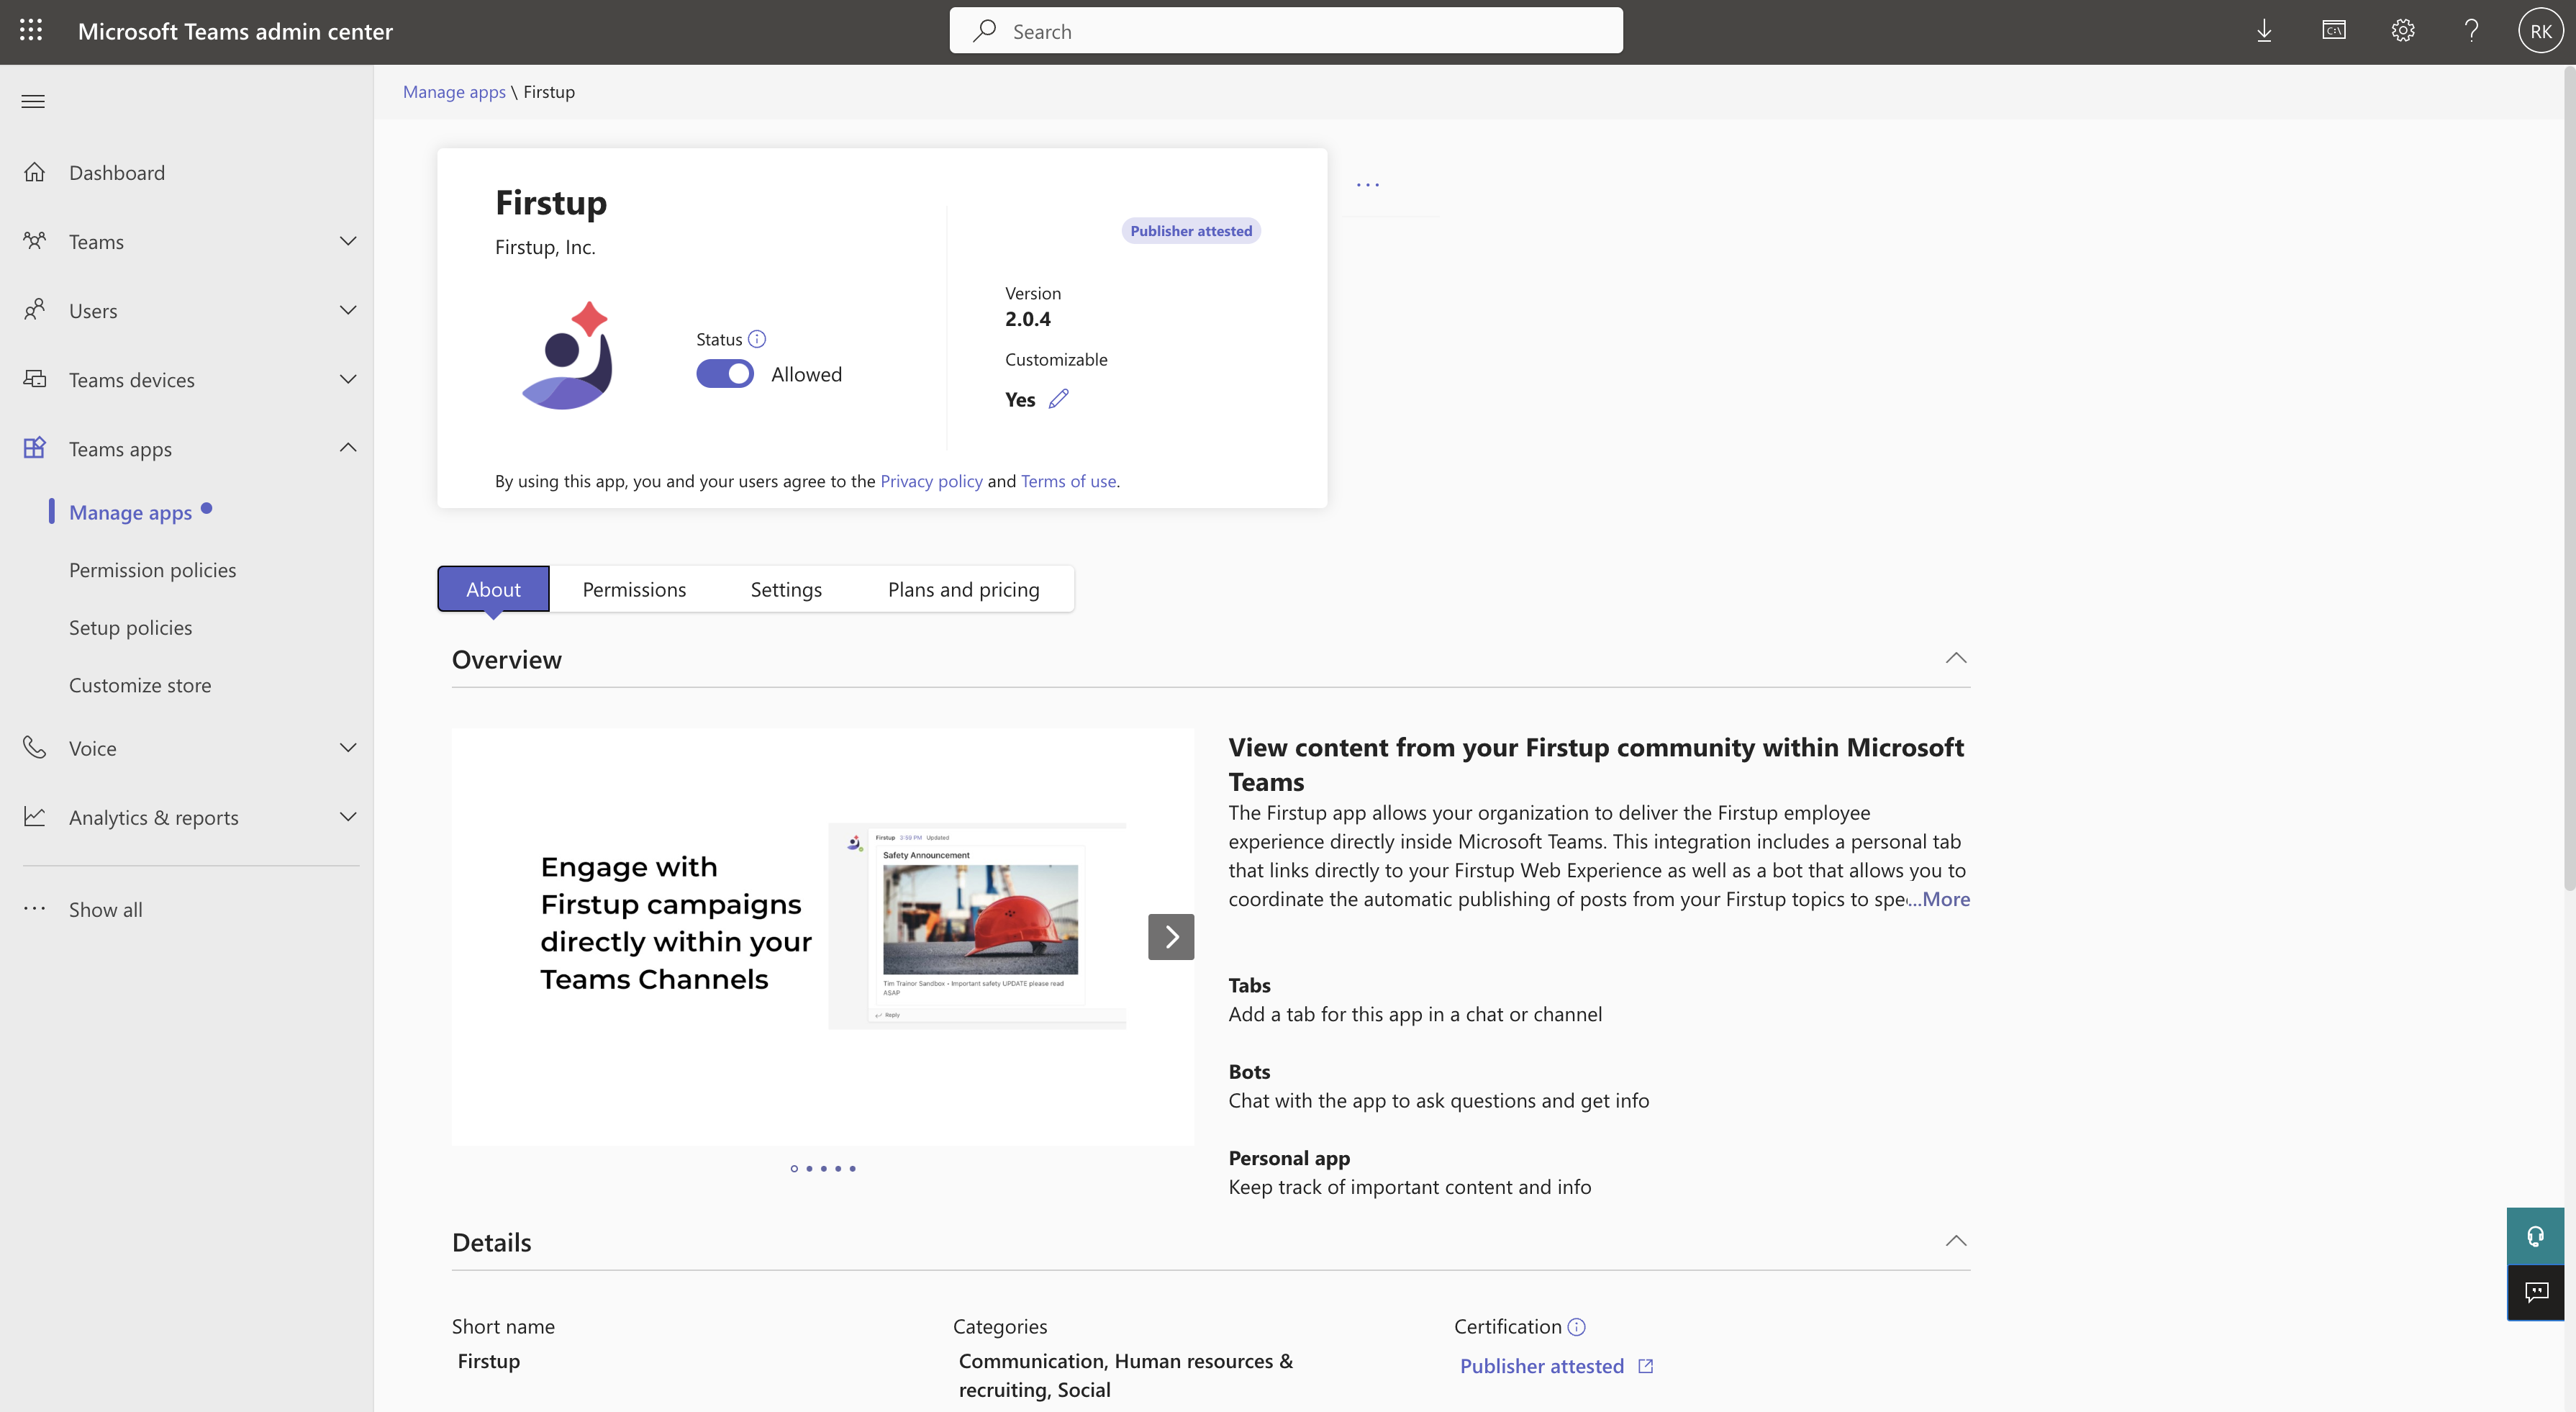Expand the Teams devices chevron

(348, 379)
